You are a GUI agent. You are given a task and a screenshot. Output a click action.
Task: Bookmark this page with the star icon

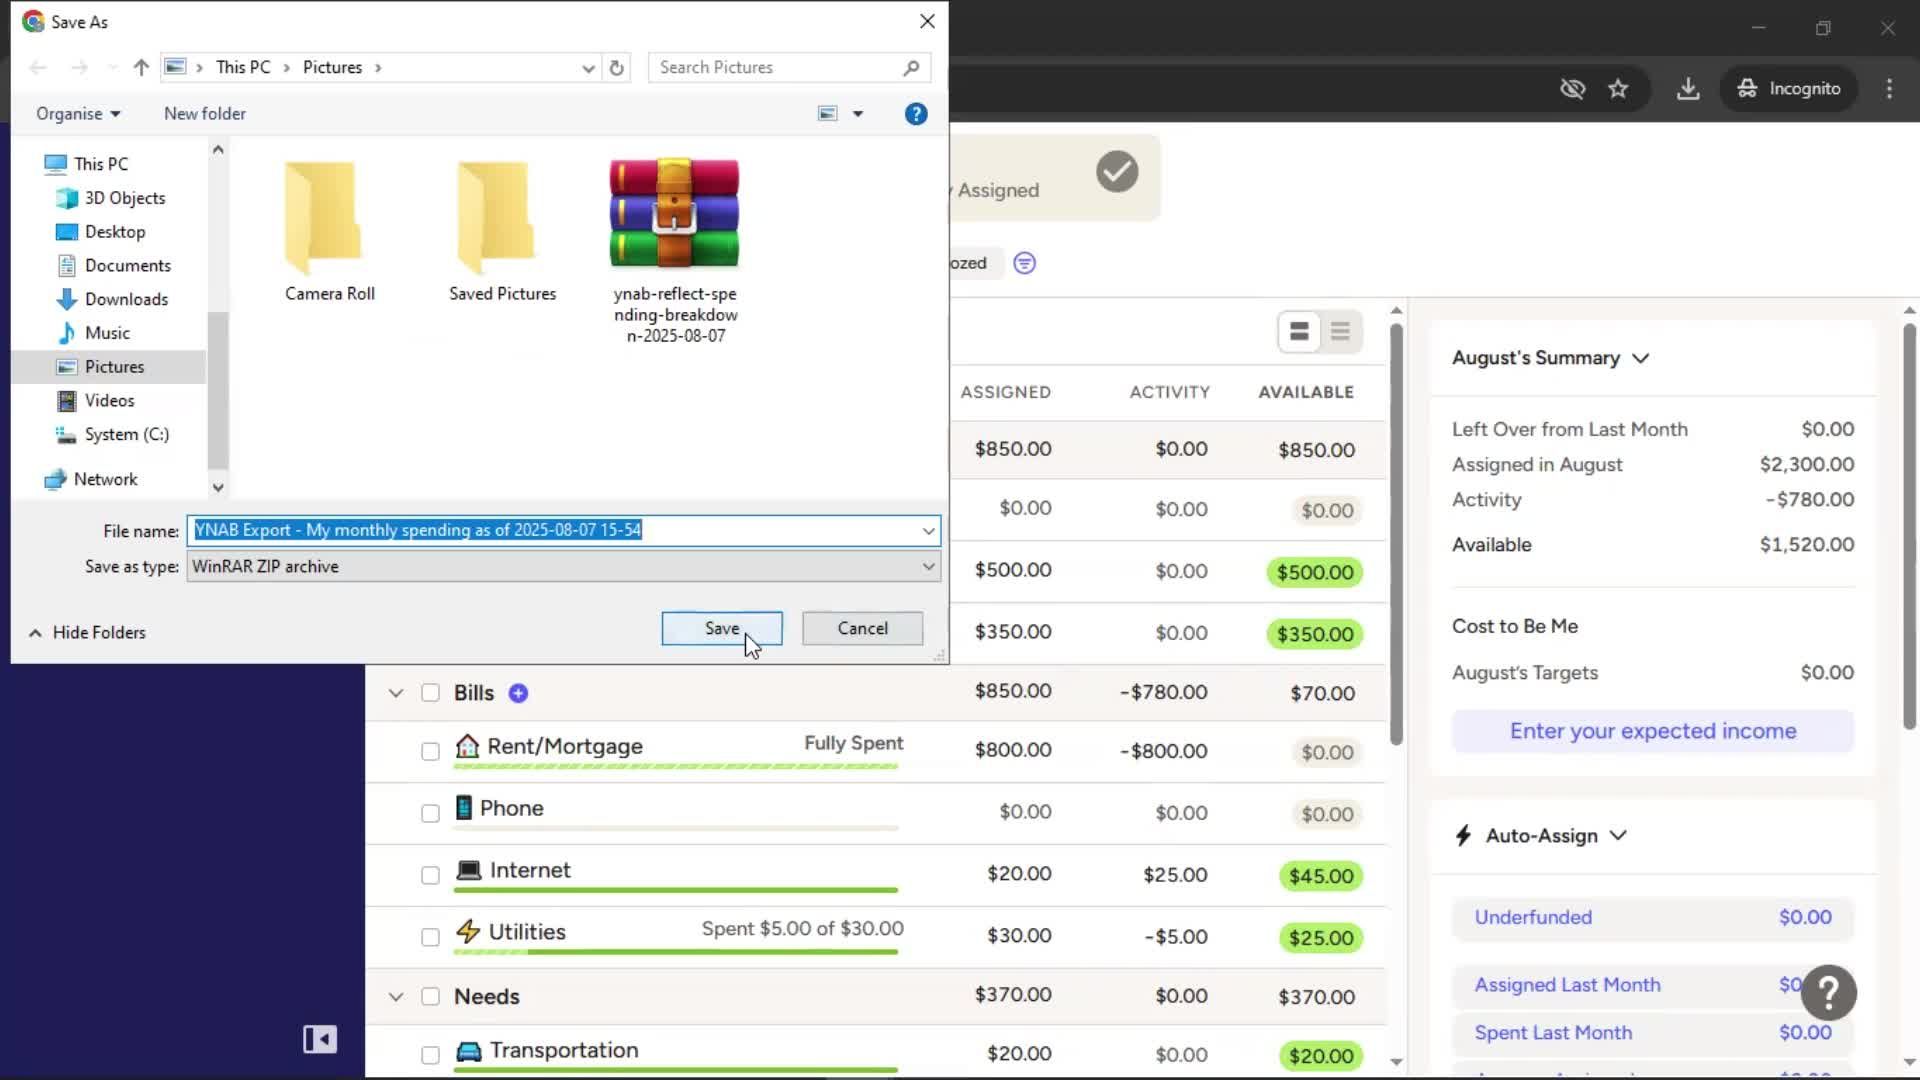tap(1618, 88)
